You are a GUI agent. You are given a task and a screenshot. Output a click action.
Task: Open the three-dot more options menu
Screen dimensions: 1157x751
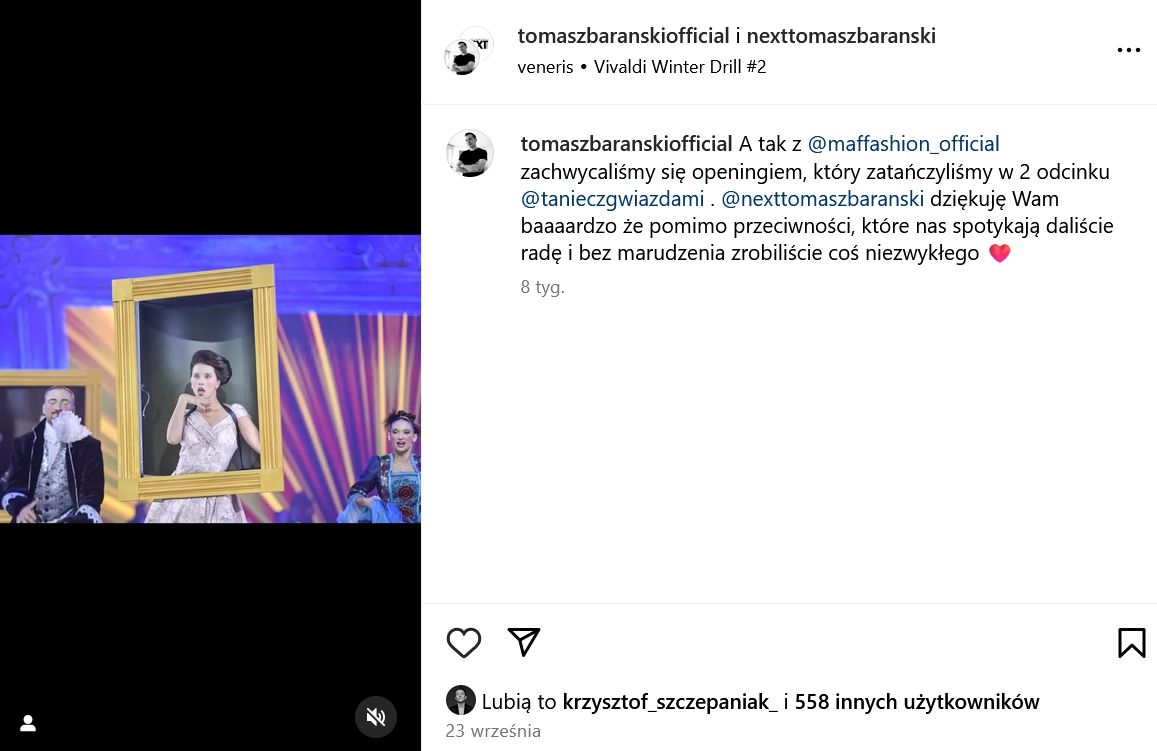1128,50
